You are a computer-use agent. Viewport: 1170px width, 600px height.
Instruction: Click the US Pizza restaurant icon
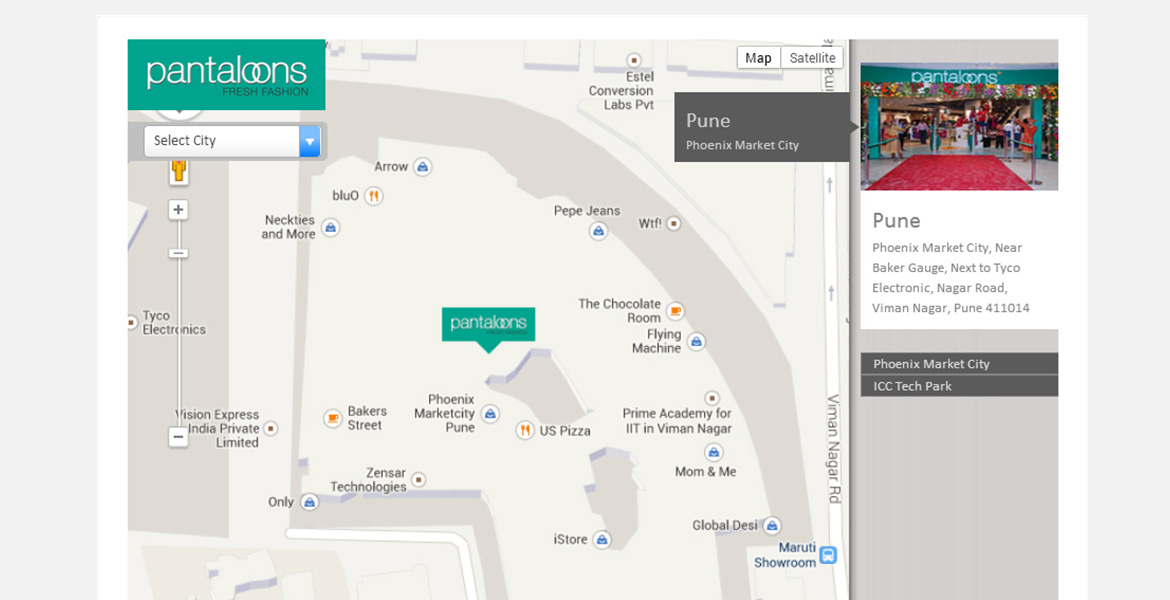coord(524,430)
